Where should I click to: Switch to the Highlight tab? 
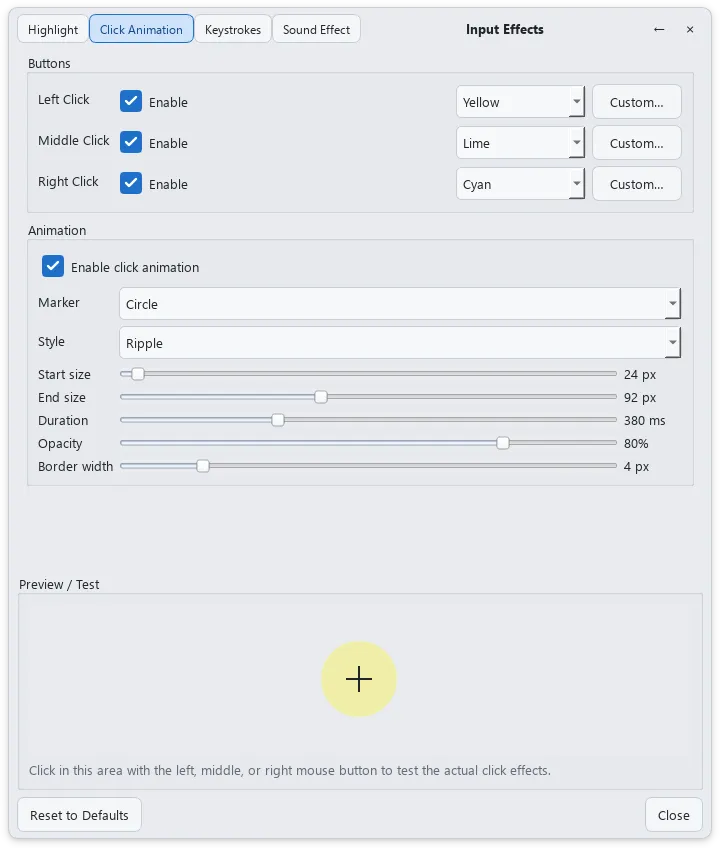click(53, 29)
